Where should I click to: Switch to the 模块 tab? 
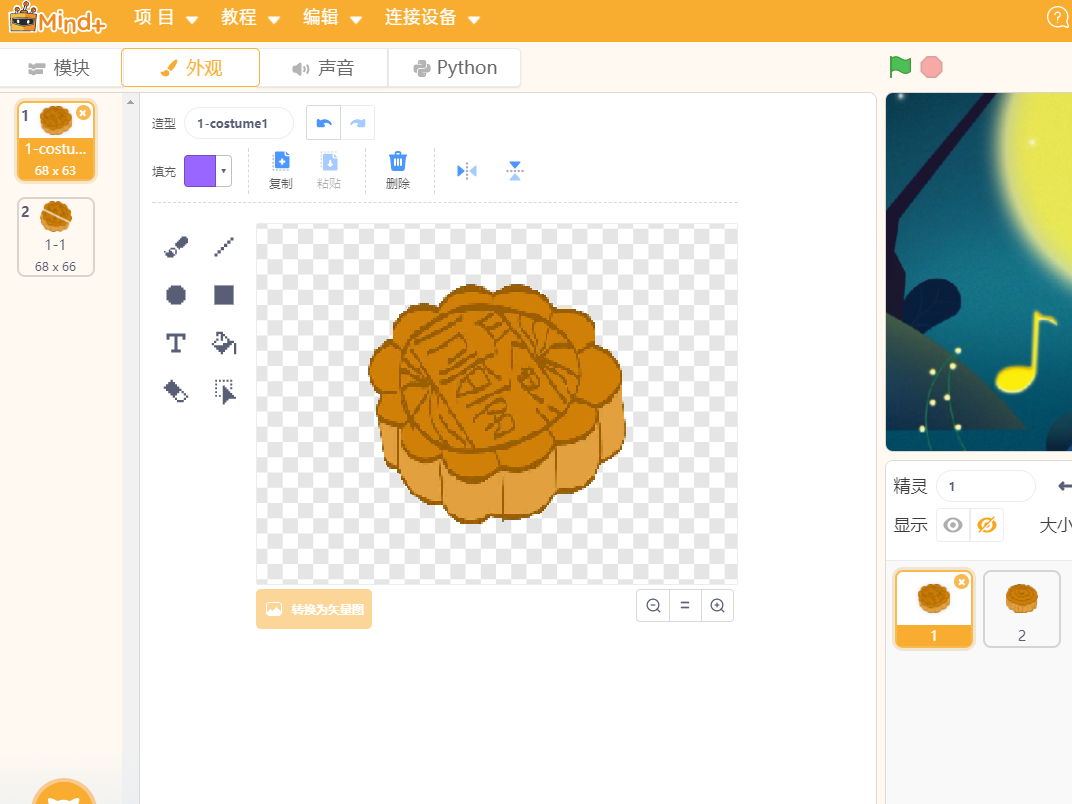59,68
